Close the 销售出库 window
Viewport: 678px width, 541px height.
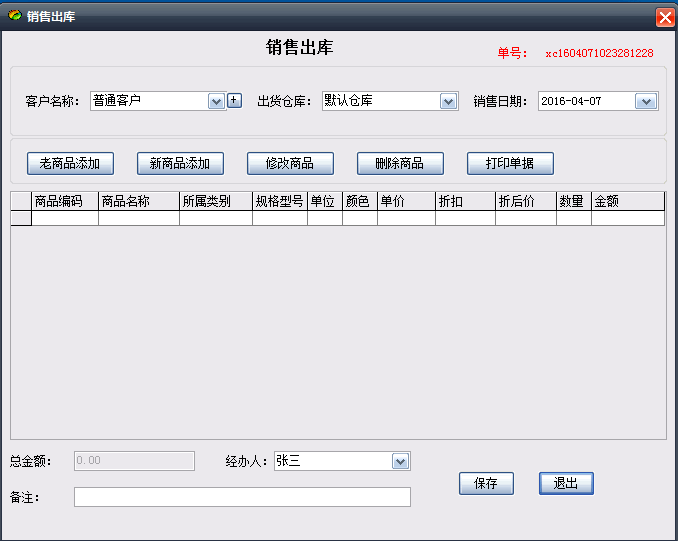coord(664,17)
